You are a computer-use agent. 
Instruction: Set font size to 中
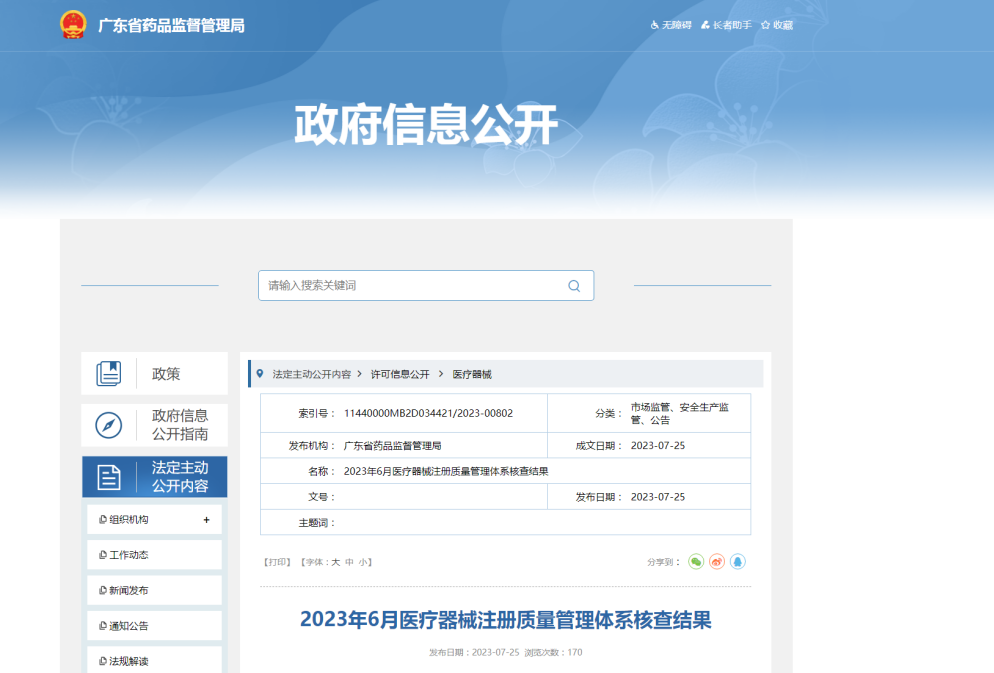tap(349, 562)
